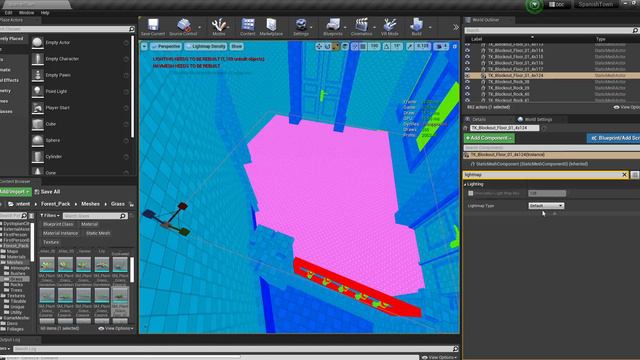Viewport: 640px width, 360px height.
Task: Toggle scale snapping icon in viewport
Action: [410, 47]
